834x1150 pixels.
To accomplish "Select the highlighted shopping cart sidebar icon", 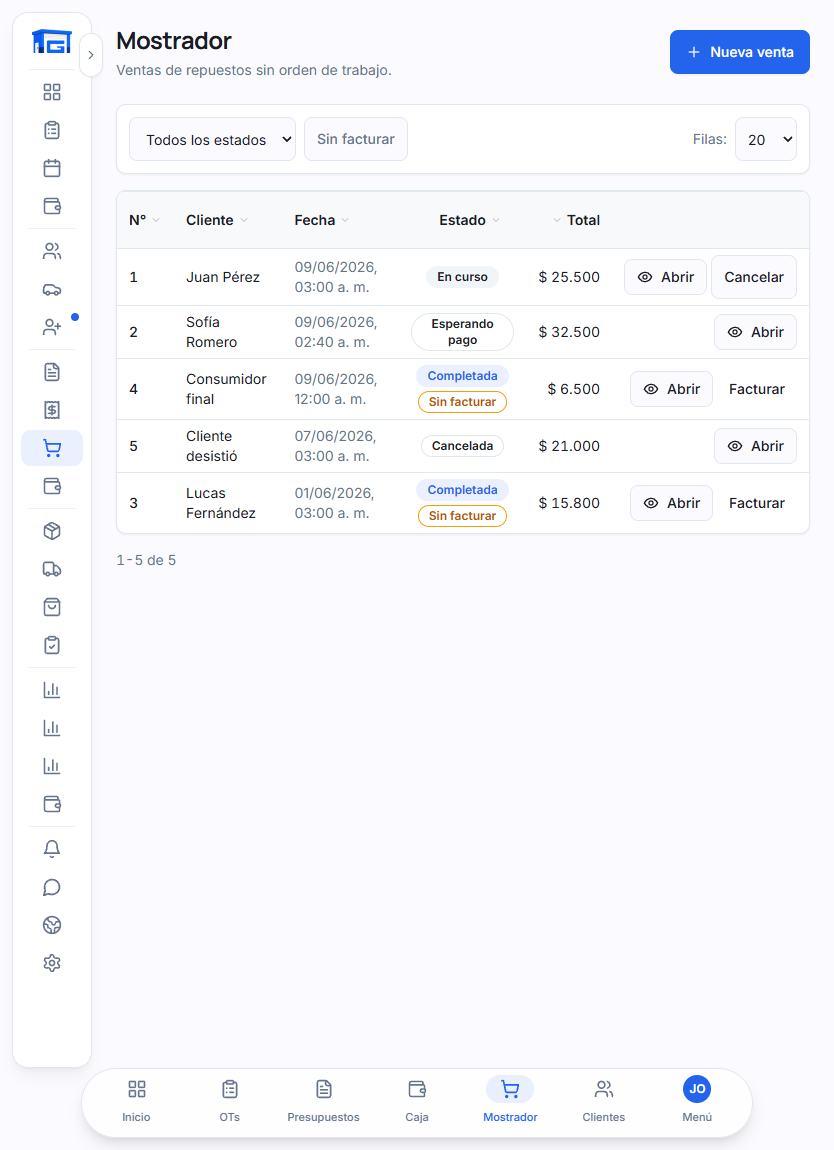I will pos(52,448).
